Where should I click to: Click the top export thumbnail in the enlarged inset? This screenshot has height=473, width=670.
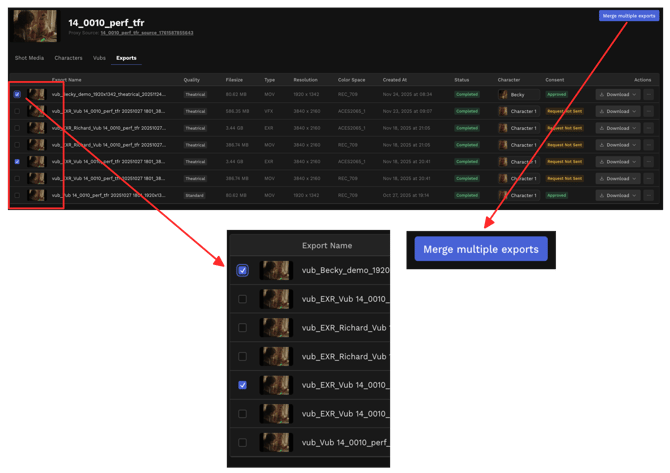point(275,270)
